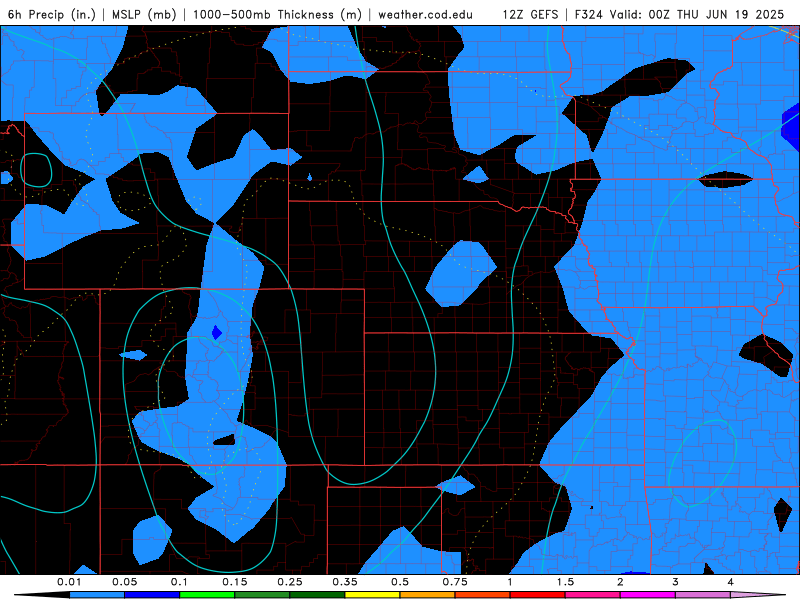This screenshot has width=800, height=600.
Task: Click the magenta 2–3 legend swatch
Action: coord(648,595)
